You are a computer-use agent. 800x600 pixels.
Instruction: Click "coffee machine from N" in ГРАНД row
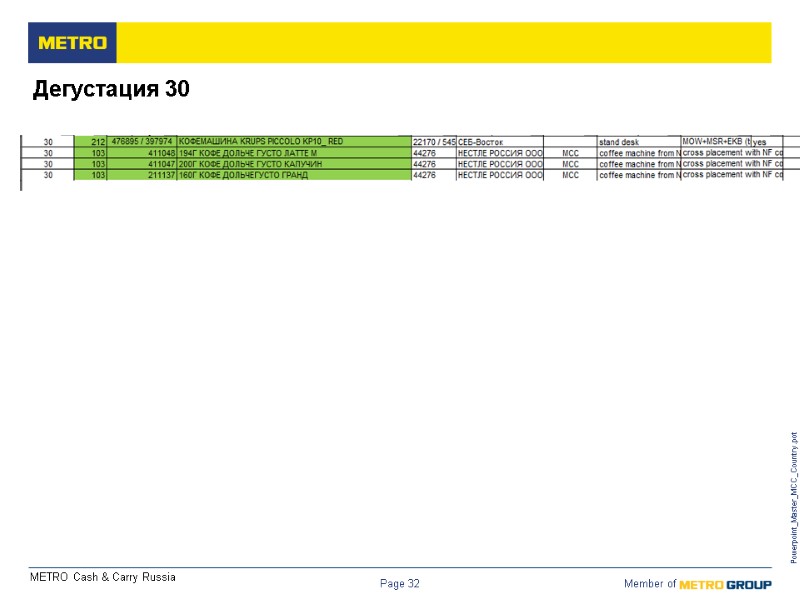point(639,175)
